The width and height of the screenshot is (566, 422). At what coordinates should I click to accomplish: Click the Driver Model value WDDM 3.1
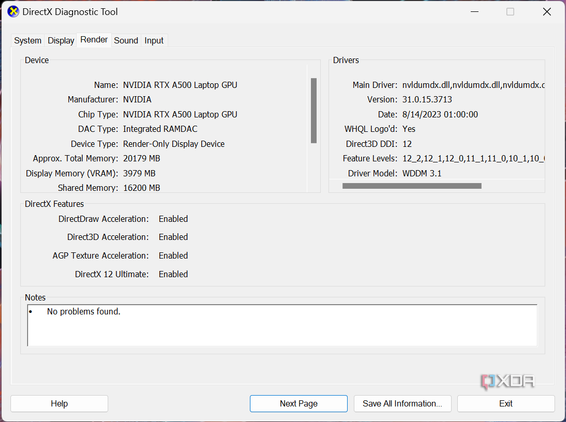pos(422,173)
